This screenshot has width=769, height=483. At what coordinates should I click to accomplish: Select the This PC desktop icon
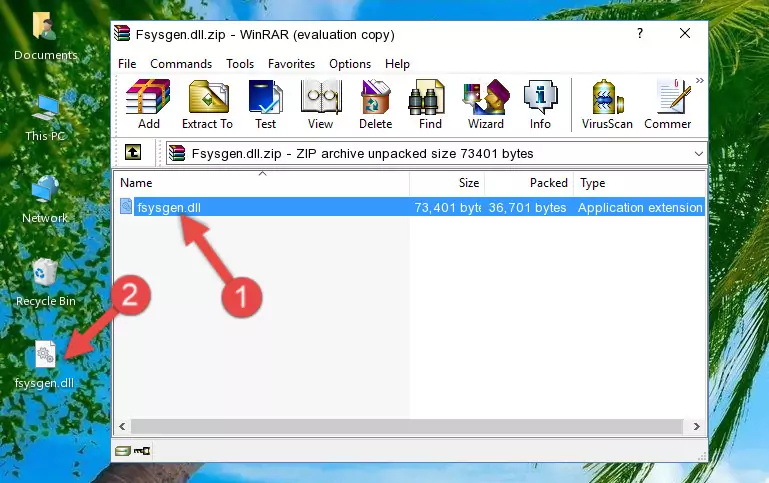[45, 118]
